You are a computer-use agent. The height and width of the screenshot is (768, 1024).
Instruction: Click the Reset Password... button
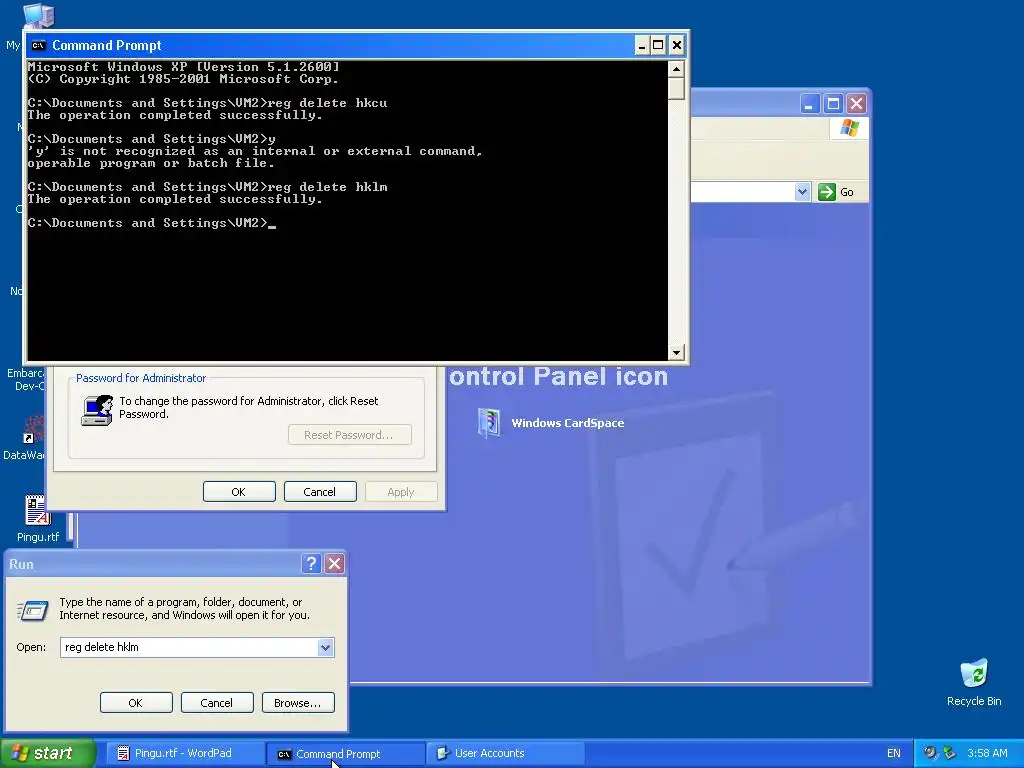tap(349, 435)
